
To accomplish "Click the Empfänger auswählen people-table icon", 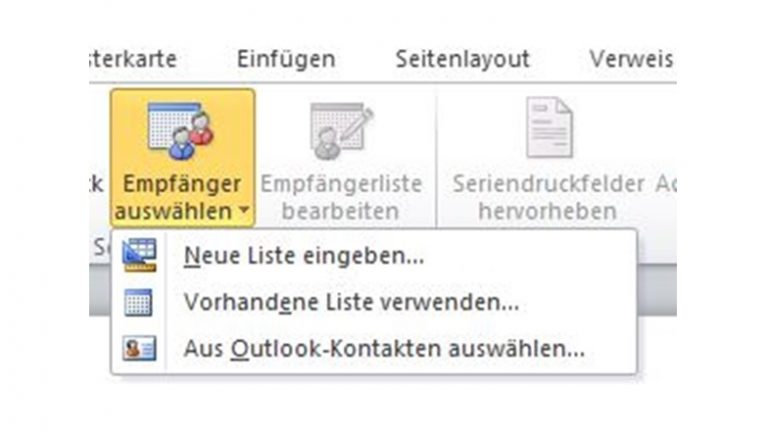I will click(x=181, y=131).
